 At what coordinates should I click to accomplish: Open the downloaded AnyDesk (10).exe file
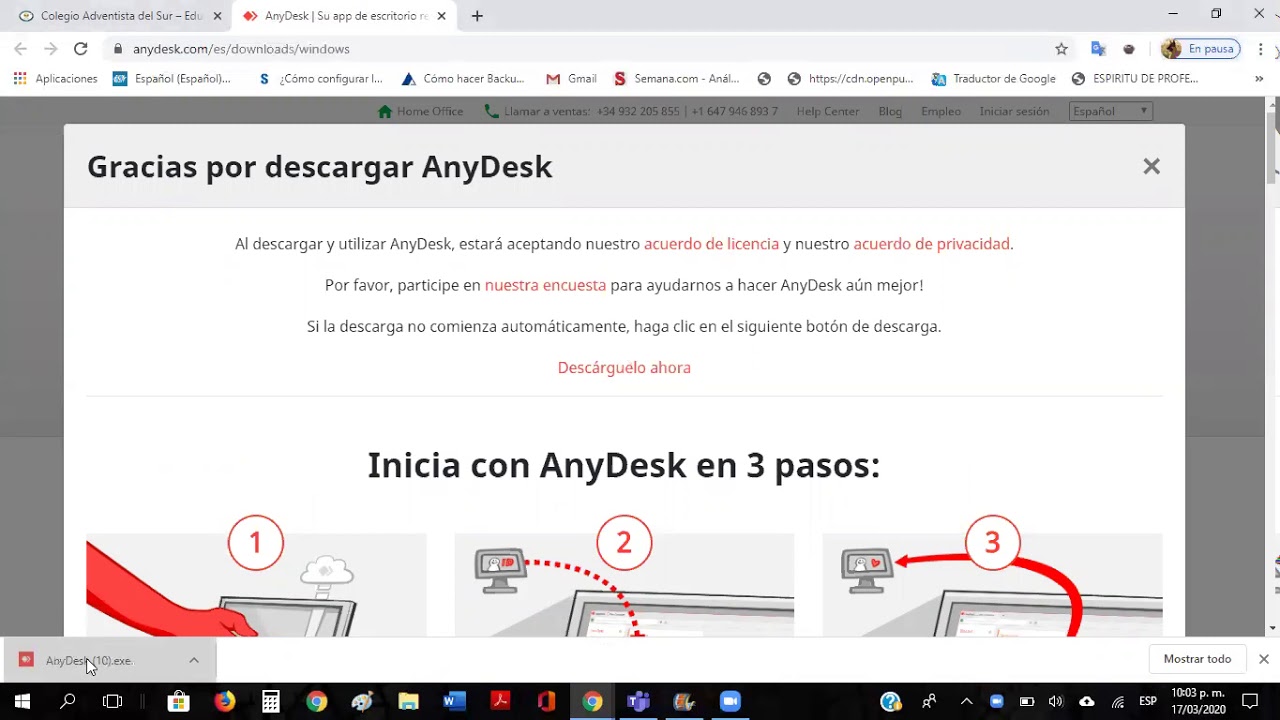click(89, 660)
